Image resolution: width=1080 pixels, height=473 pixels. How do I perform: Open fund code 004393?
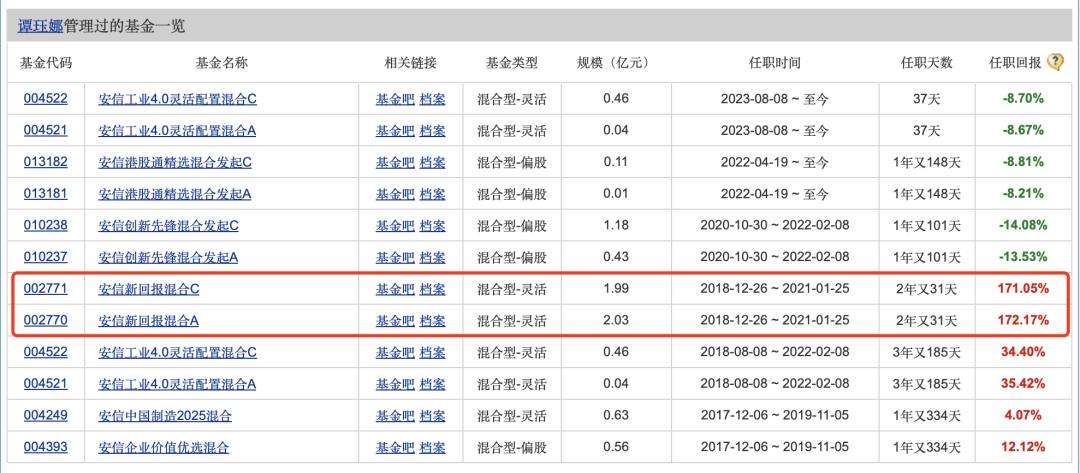click(45, 448)
